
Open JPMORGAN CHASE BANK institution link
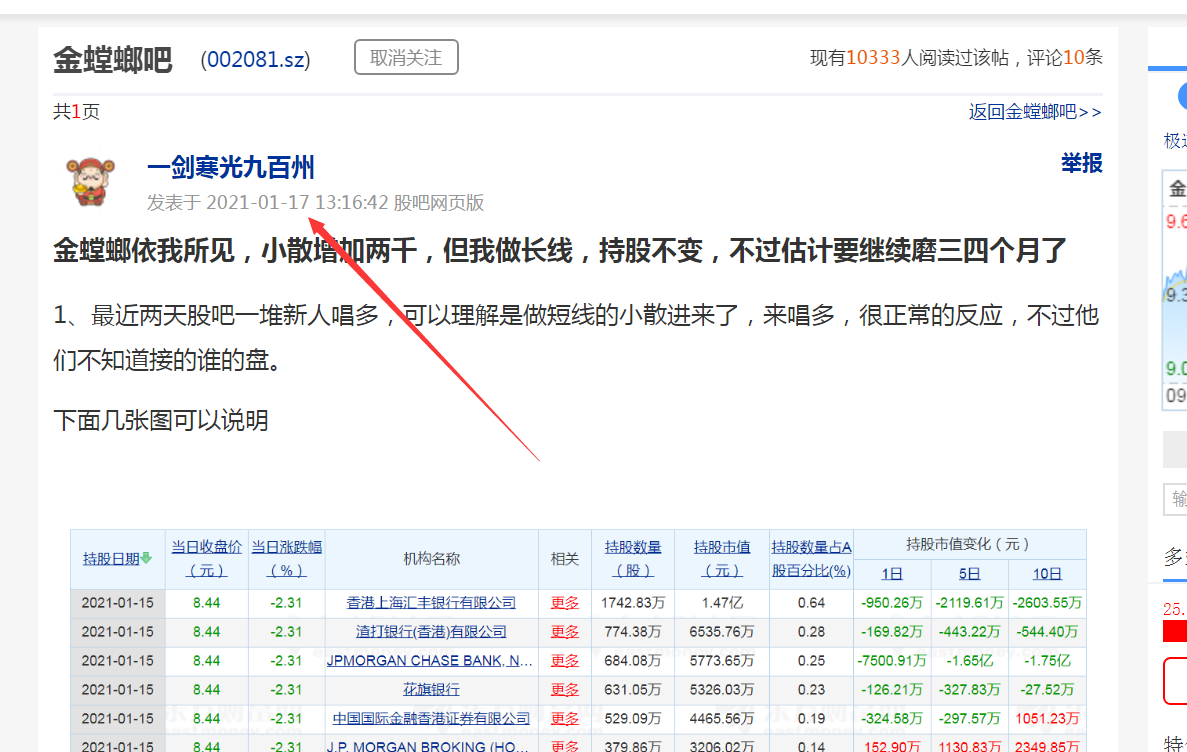[429, 660]
